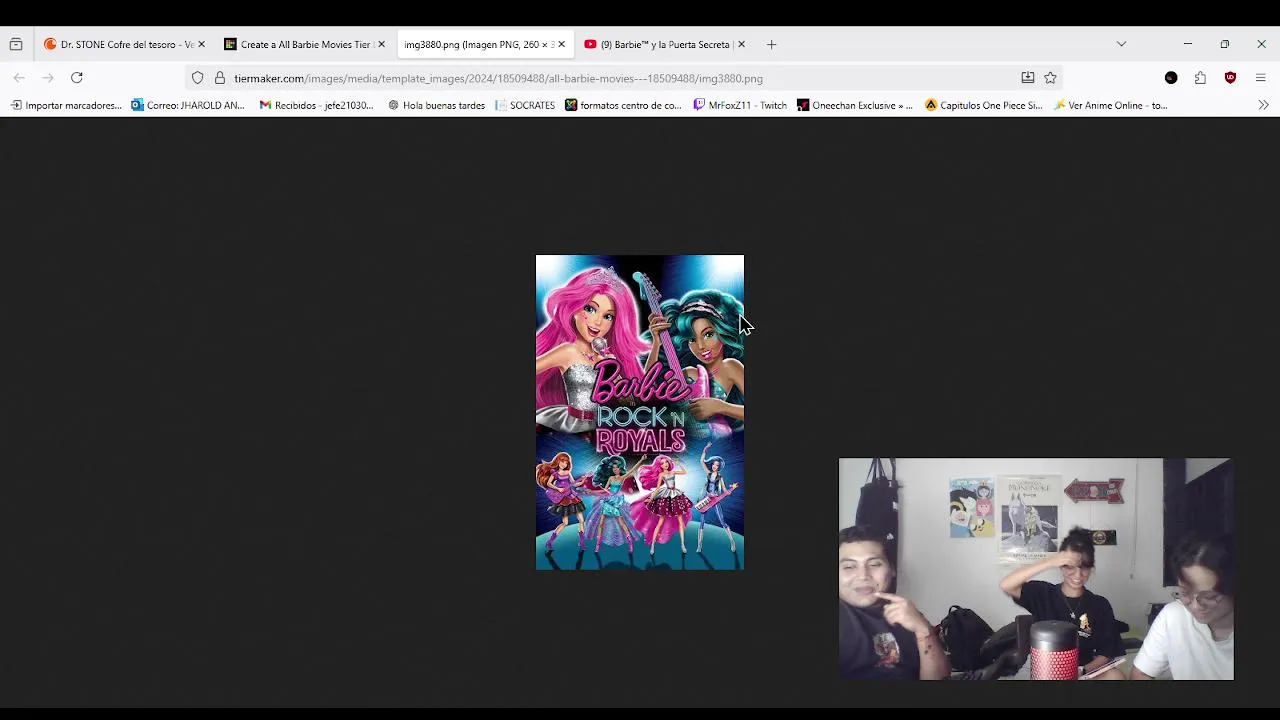Bookmark this page with the star
The width and height of the screenshot is (1280, 720).
pyautogui.click(x=1050, y=78)
